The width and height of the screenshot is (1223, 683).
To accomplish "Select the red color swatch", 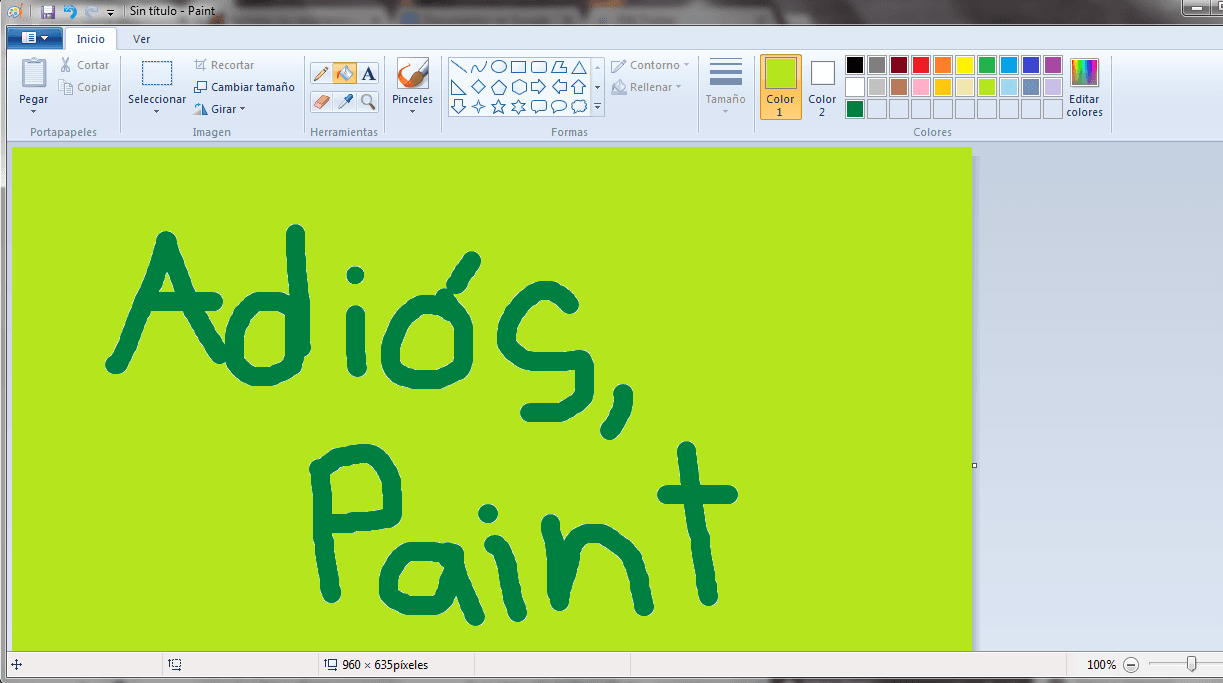I will pos(921,64).
